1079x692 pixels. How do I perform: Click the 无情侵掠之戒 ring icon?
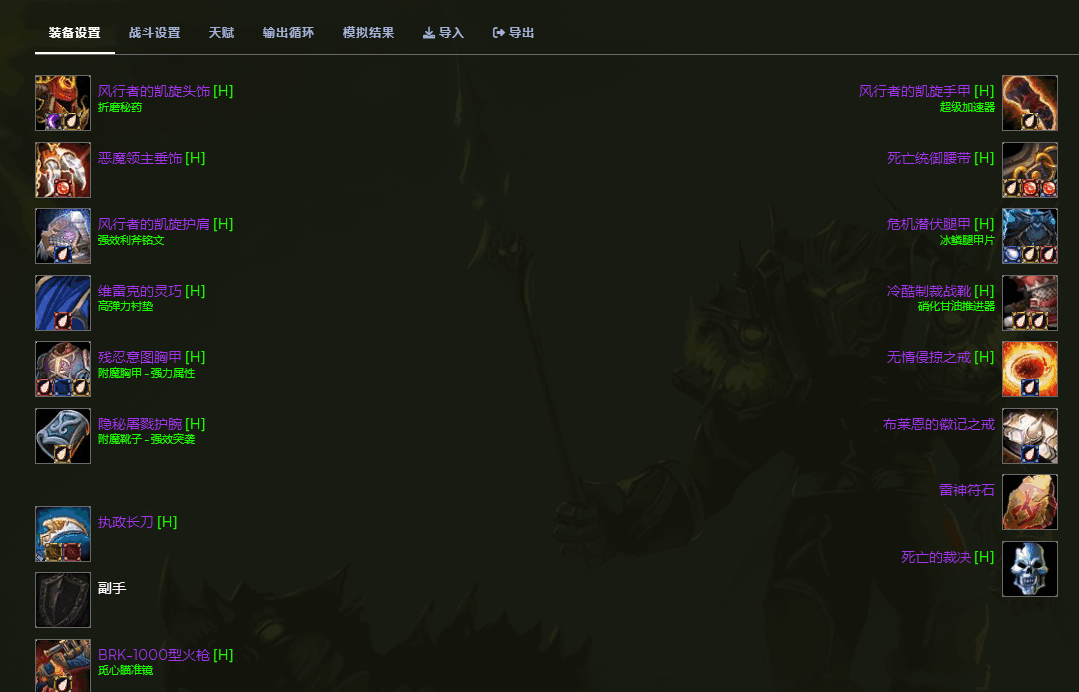[x=1029, y=369]
